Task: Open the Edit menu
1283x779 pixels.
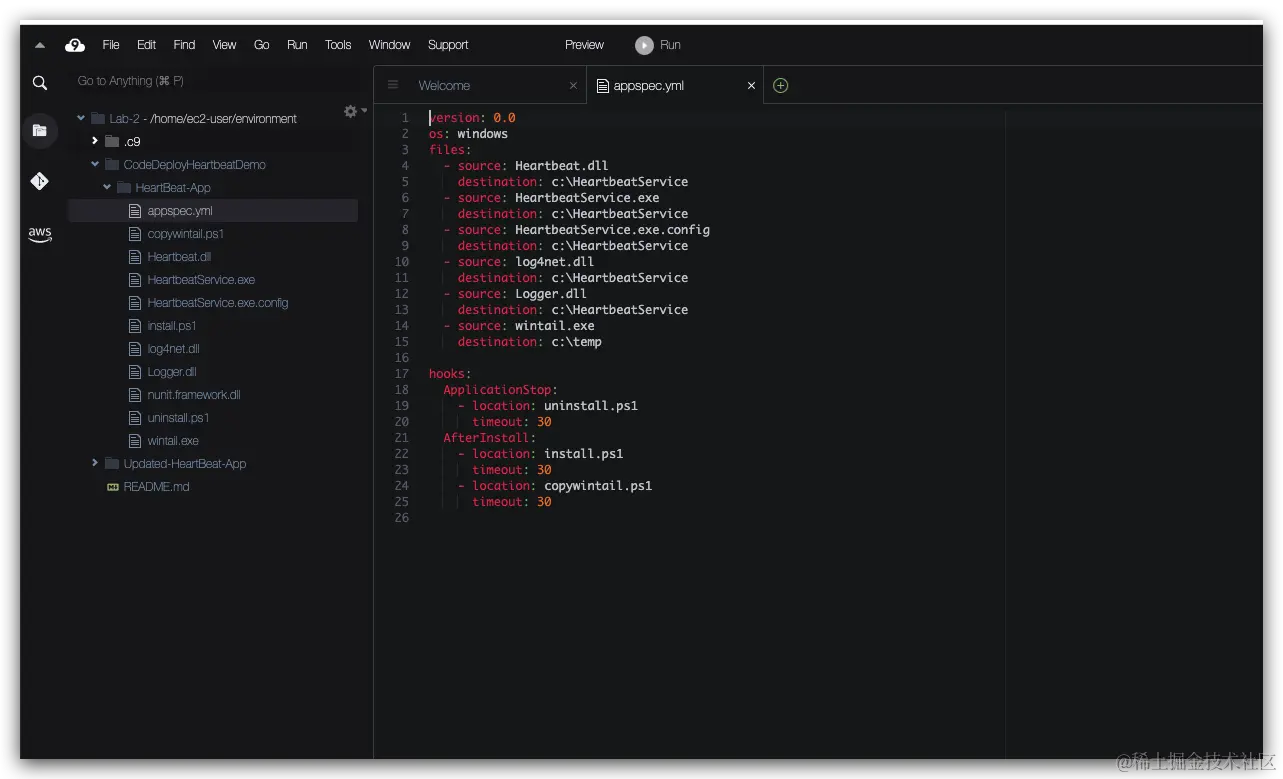Action: (x=147, y=45)
